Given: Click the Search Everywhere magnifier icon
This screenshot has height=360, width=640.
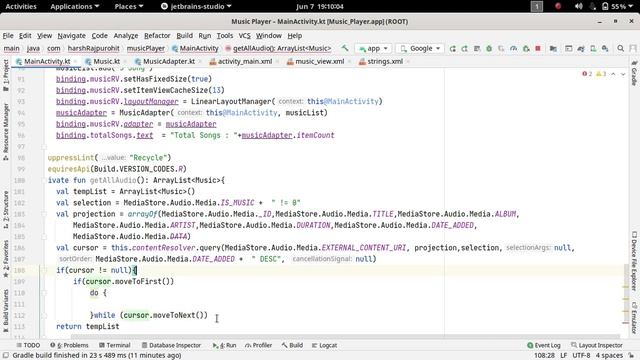Looking at the screenshot, I should 620,49.
